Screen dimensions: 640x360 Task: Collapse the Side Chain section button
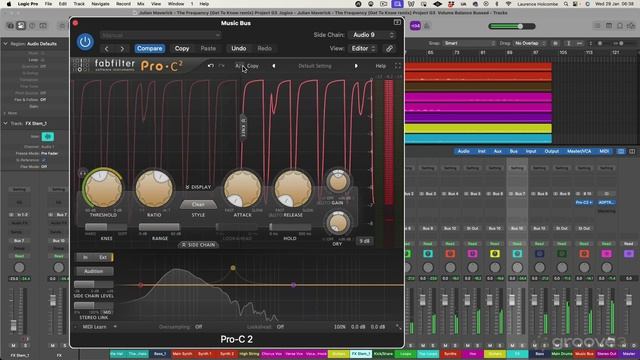coord(198,244)
